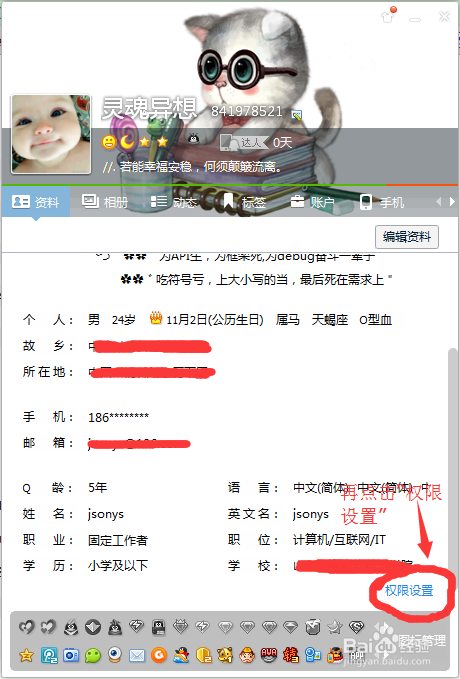Click the 达人 badge icon
The image size is (460, 679).
(x=243, y=142)
